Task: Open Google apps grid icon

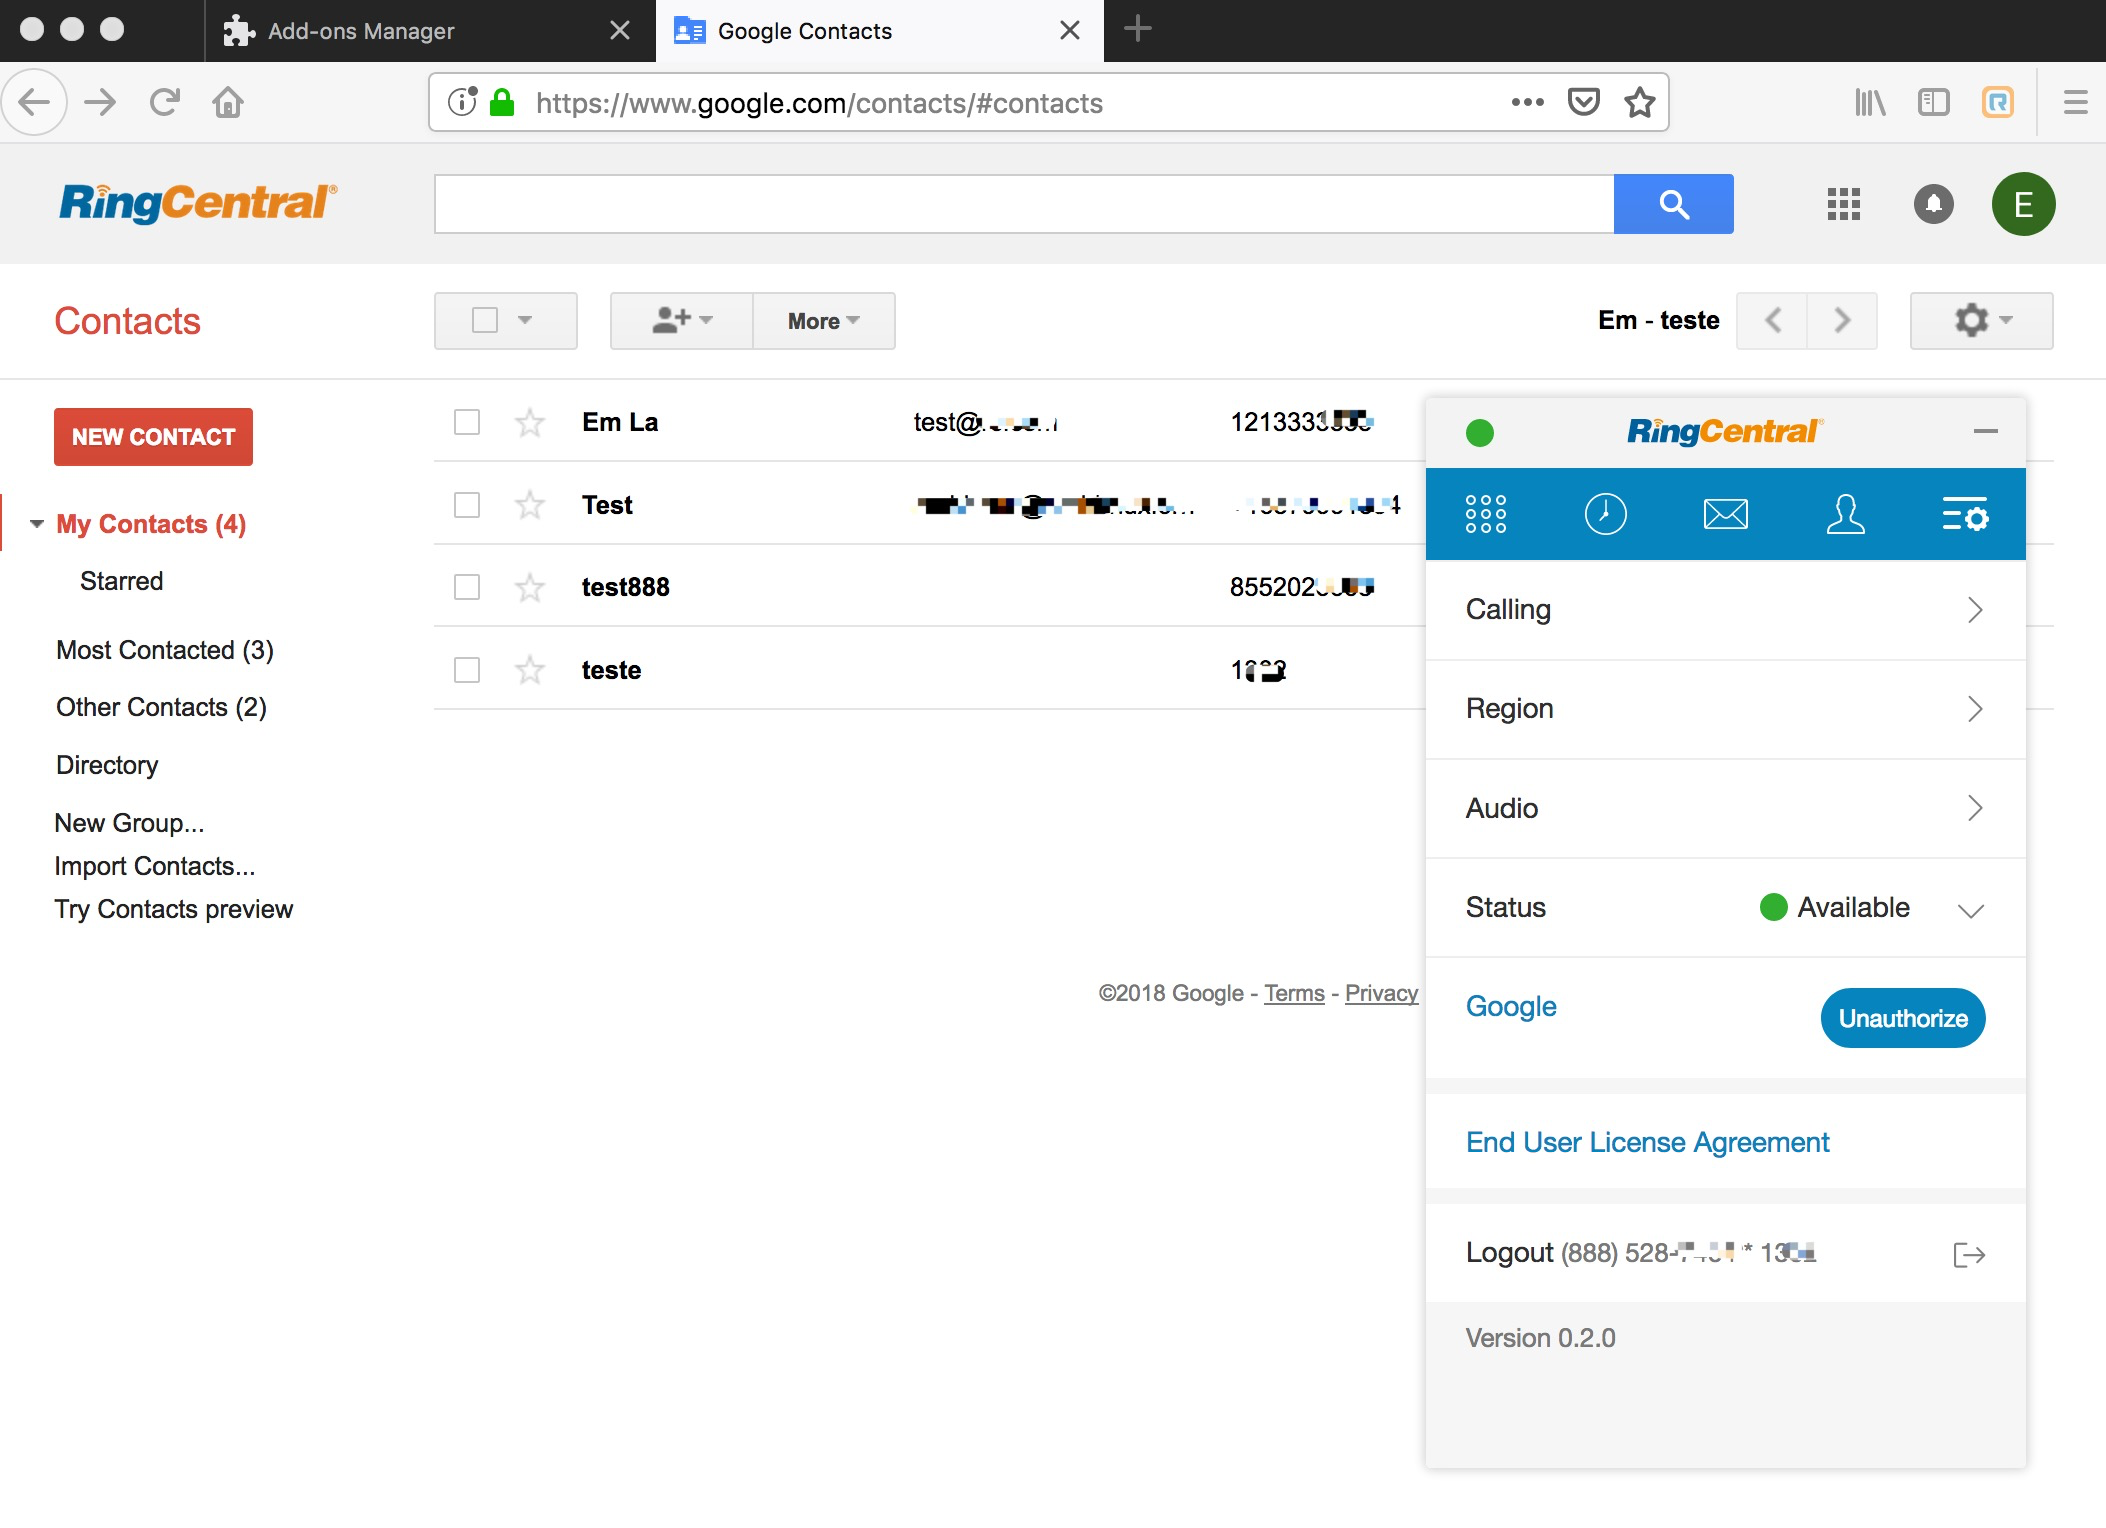Action: pyautogui.click(x=1843, y=204)
